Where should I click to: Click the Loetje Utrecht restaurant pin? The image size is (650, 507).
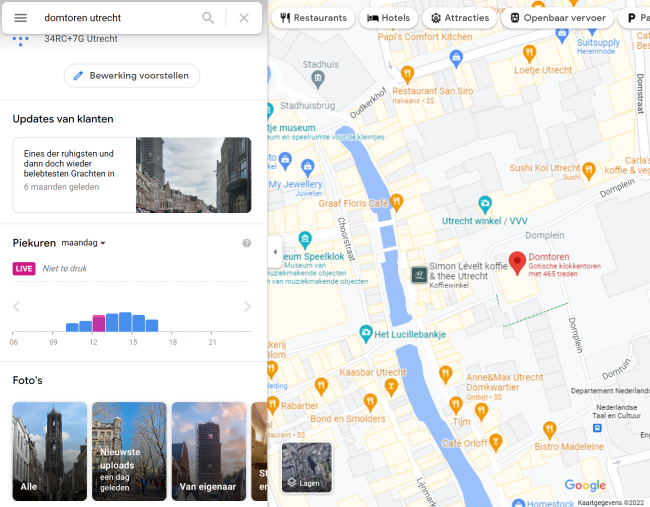[x=529, y=53]
